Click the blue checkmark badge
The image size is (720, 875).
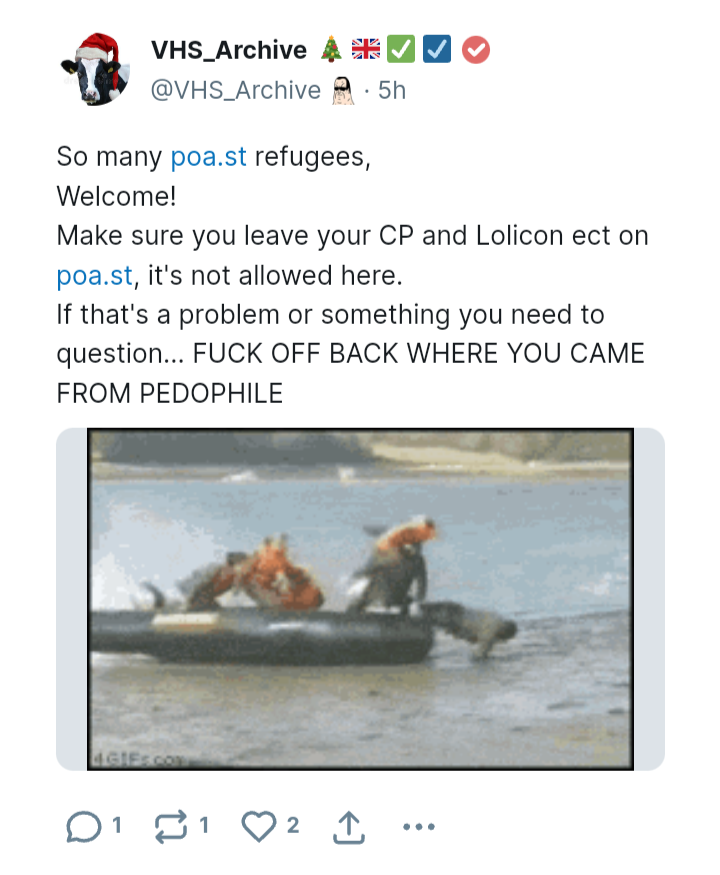click(x=436, y=49)
